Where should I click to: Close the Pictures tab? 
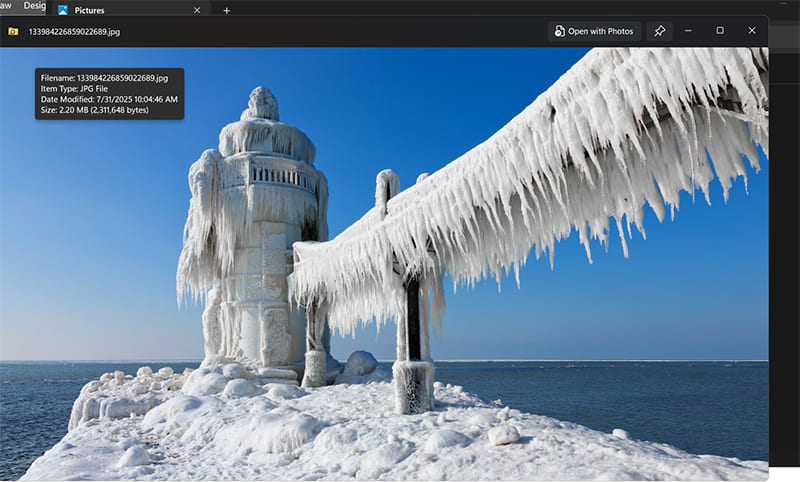click(197, 10)
